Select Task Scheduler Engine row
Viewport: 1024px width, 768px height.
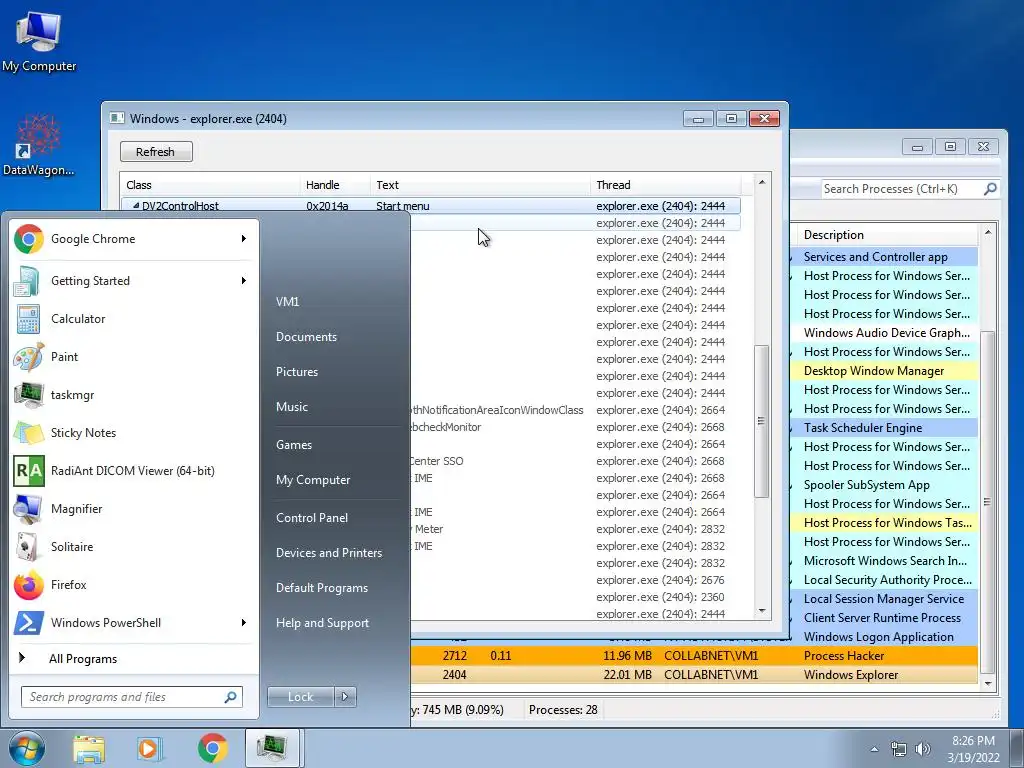884,428
